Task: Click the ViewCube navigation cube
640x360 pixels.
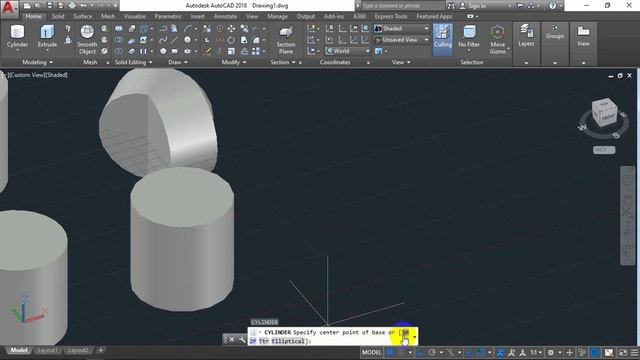Action: pyautogui.click(x=604, y=113)
